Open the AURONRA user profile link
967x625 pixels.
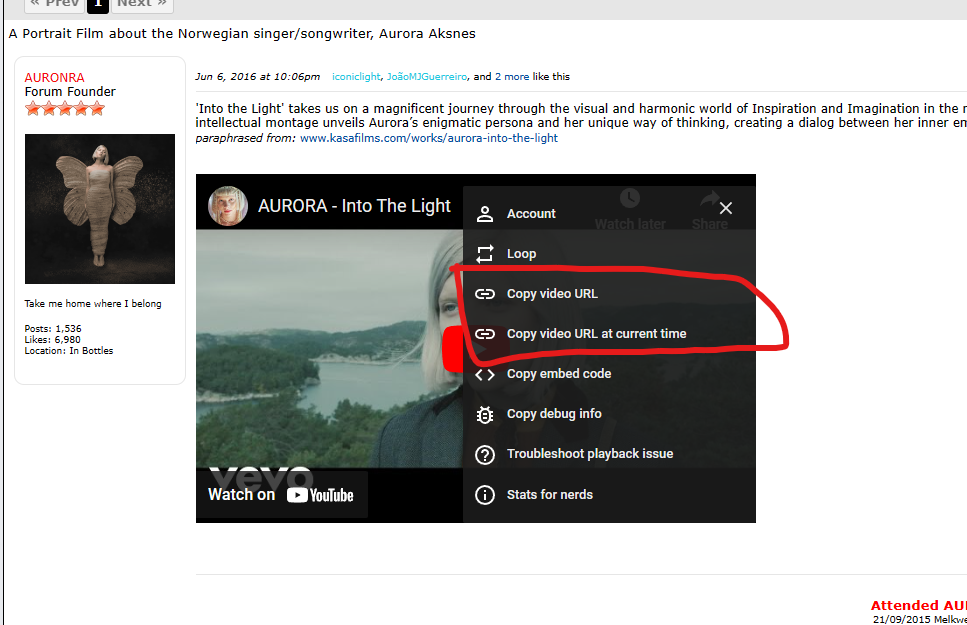pyautogui.click(x=54, y=78)
